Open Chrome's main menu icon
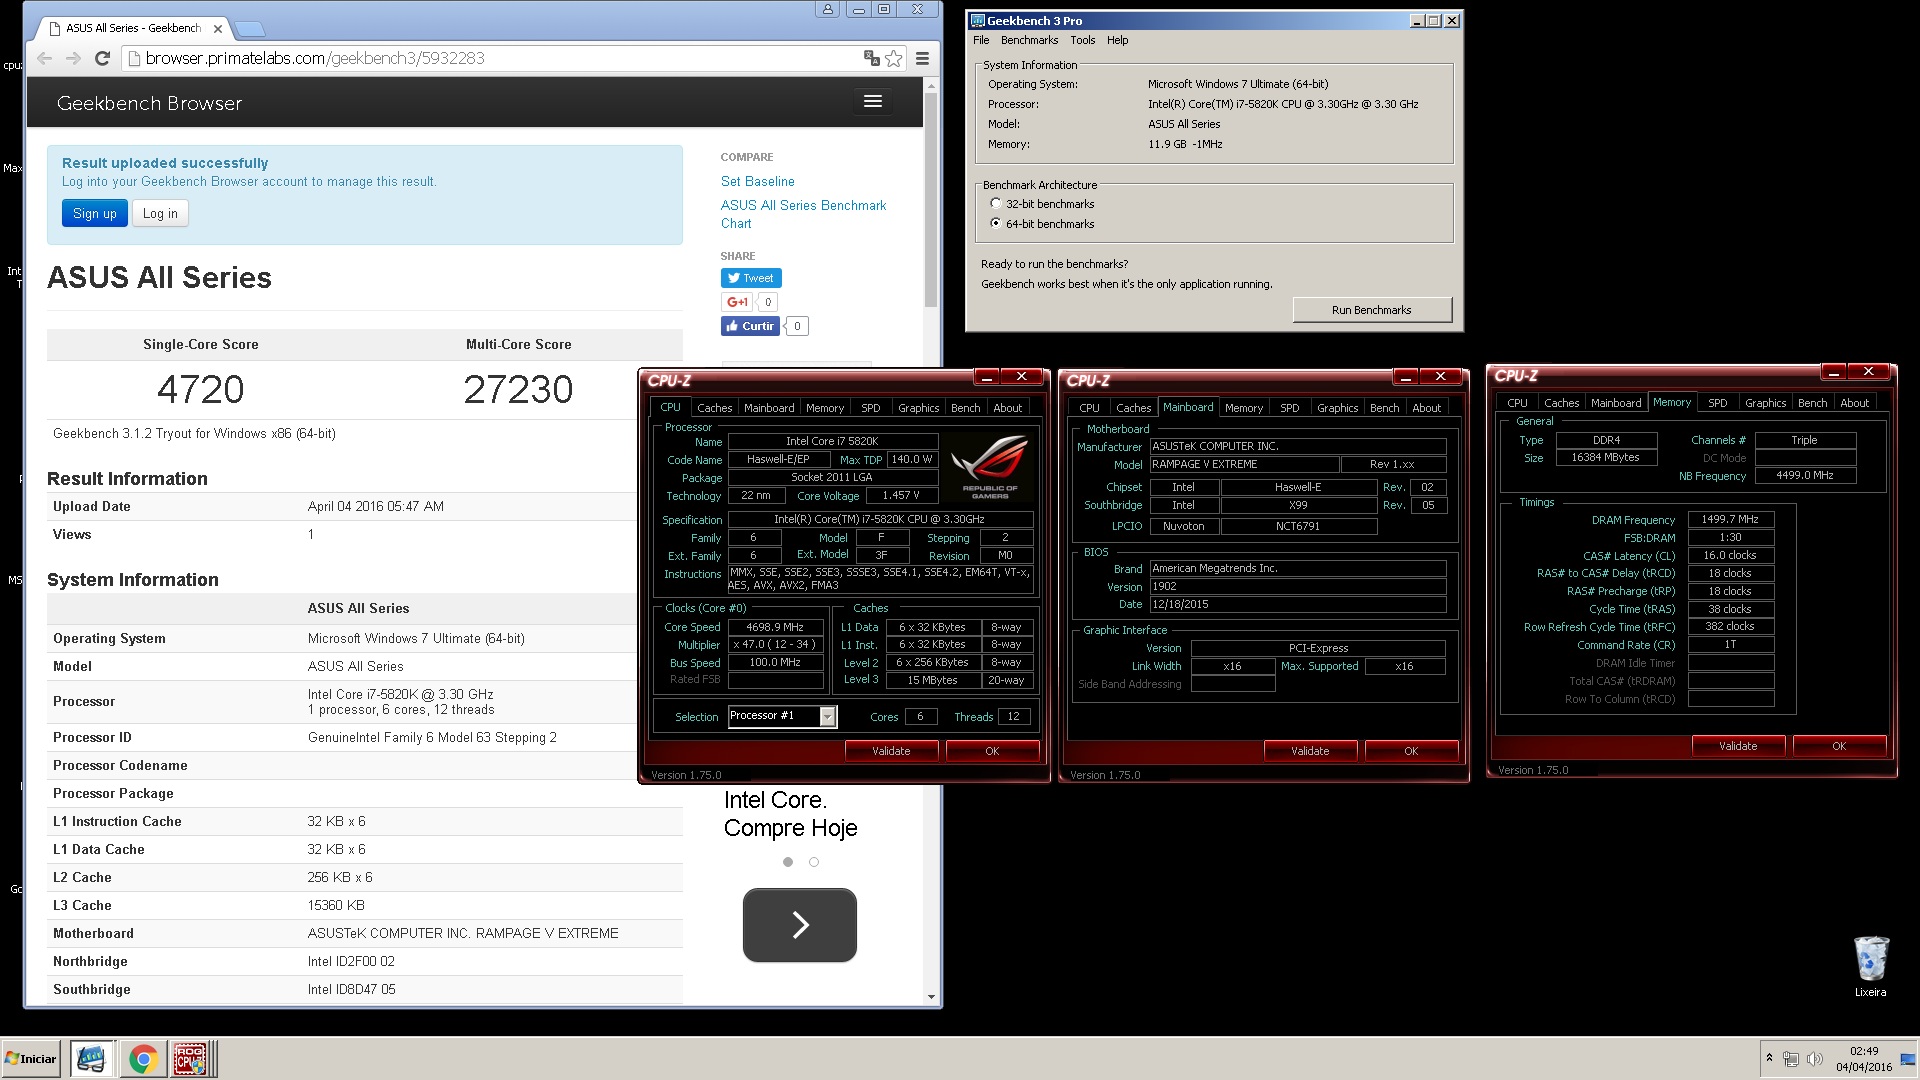 922,58
